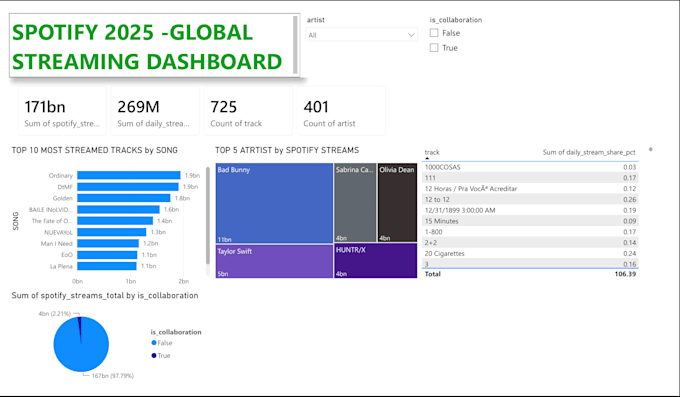Click the 401 Count of artist card
Screen dimensions: 680x397
coord(341,111)
